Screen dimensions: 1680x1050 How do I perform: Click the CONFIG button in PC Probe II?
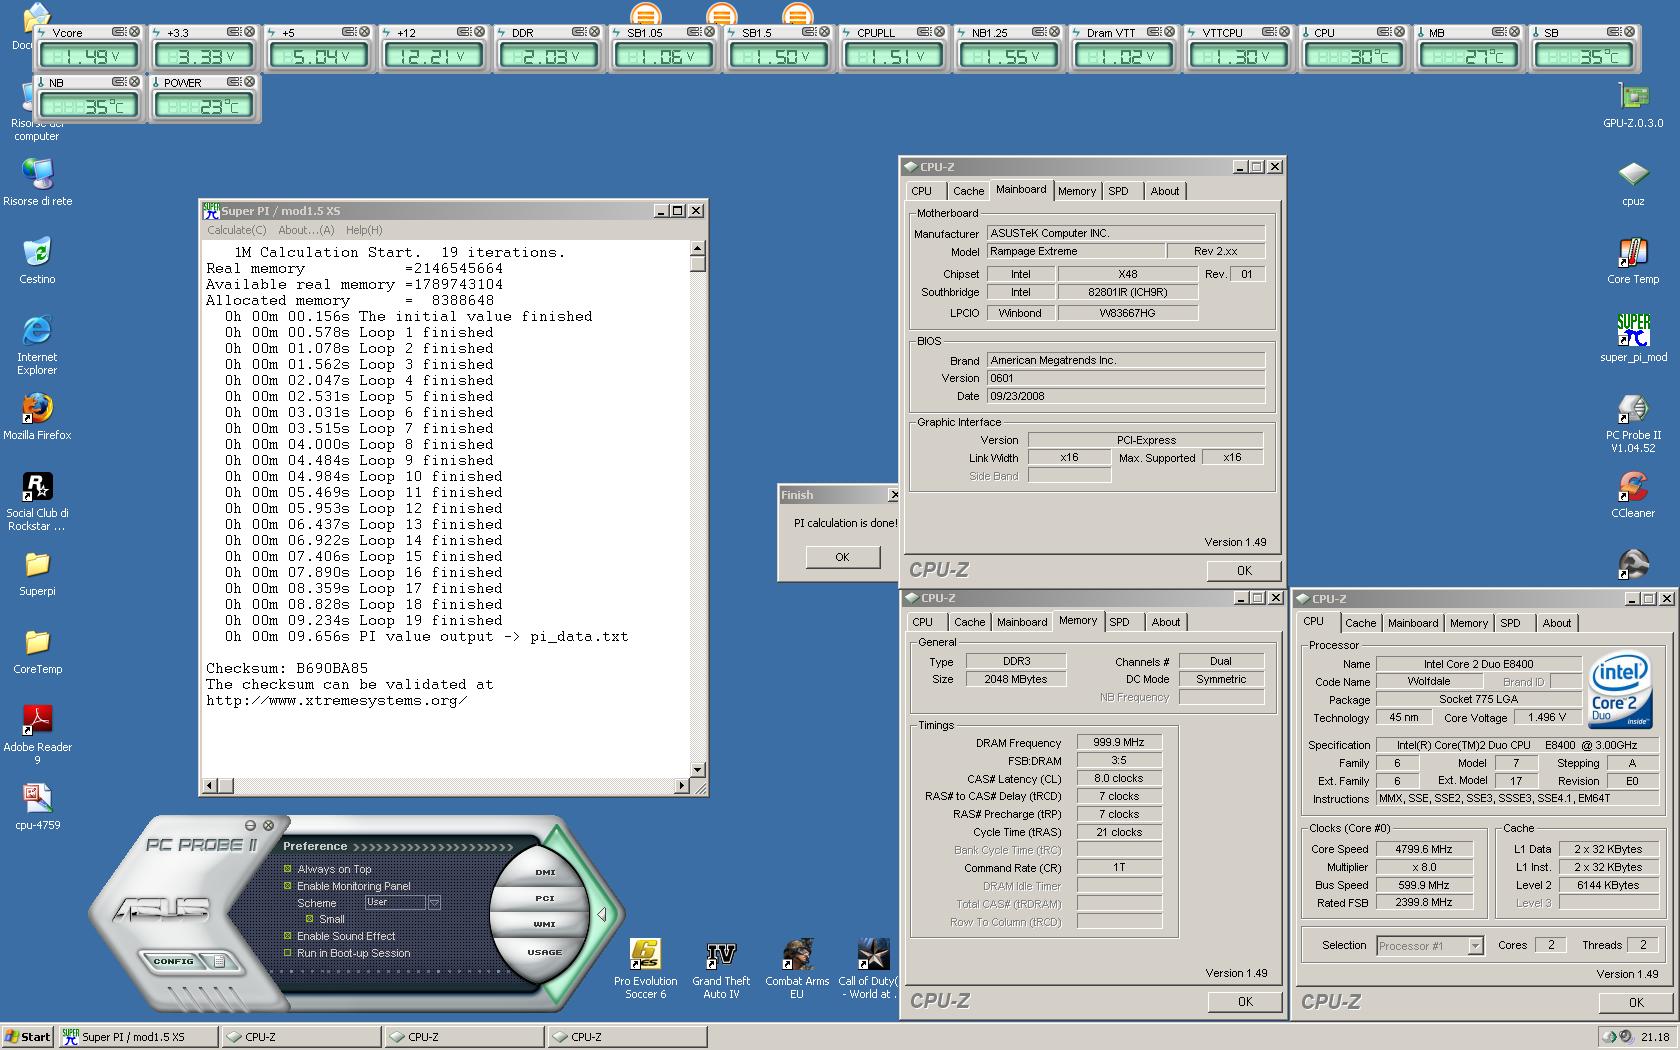173,962
